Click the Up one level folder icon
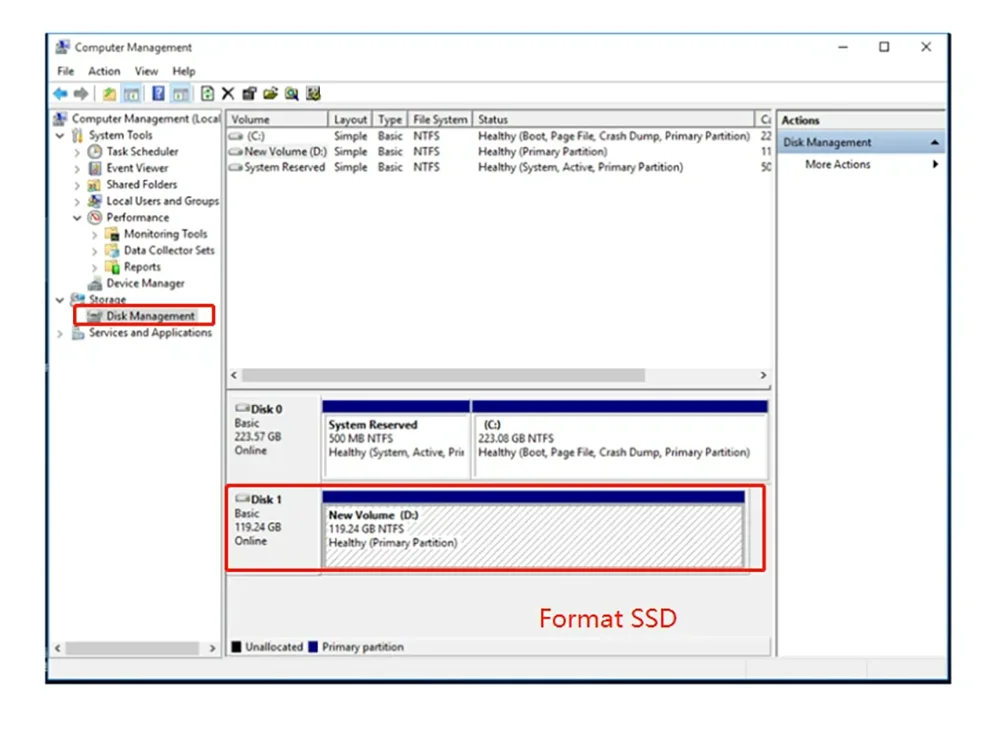The image size is (1000, 751). [x=109, y=94]
